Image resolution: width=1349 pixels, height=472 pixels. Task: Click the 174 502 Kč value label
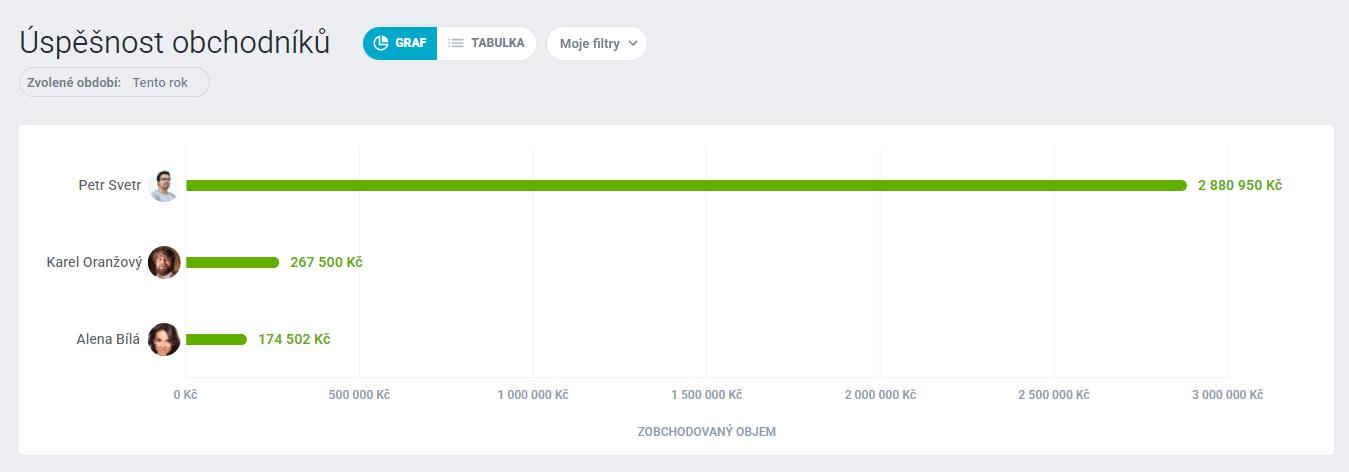(x=294, y=339)
